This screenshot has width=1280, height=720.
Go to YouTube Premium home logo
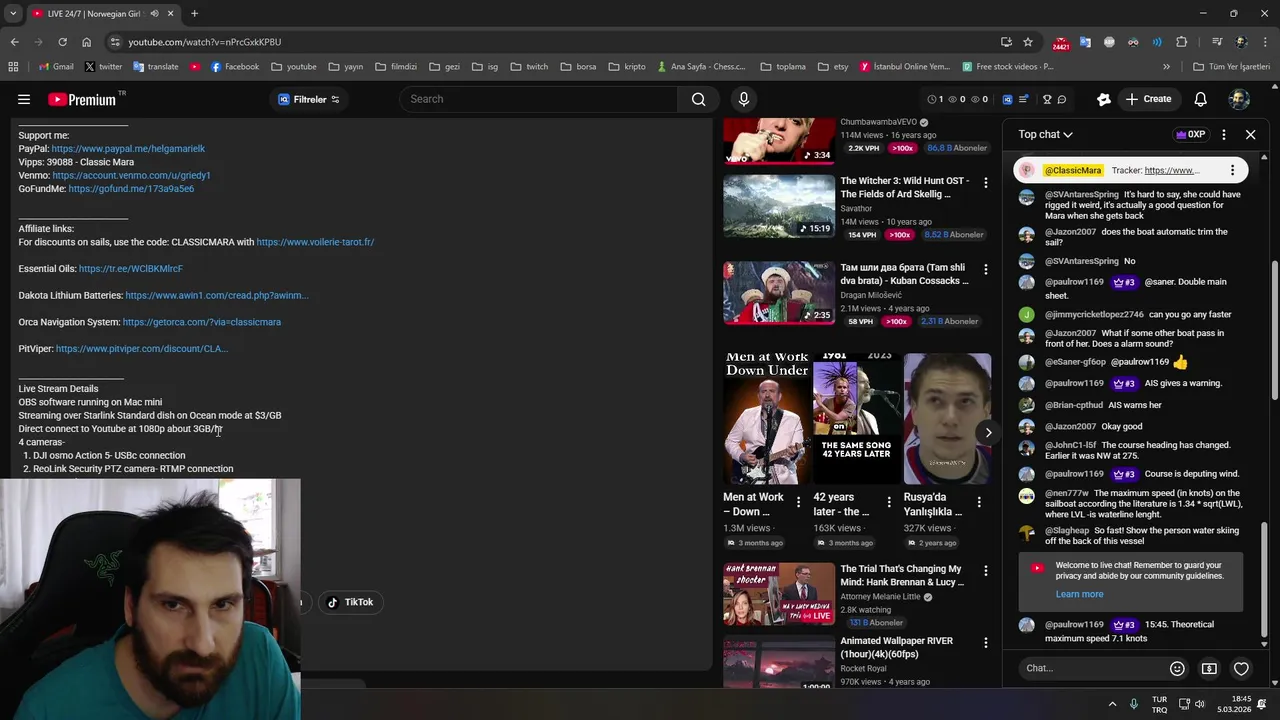click(x=82, y=99)
